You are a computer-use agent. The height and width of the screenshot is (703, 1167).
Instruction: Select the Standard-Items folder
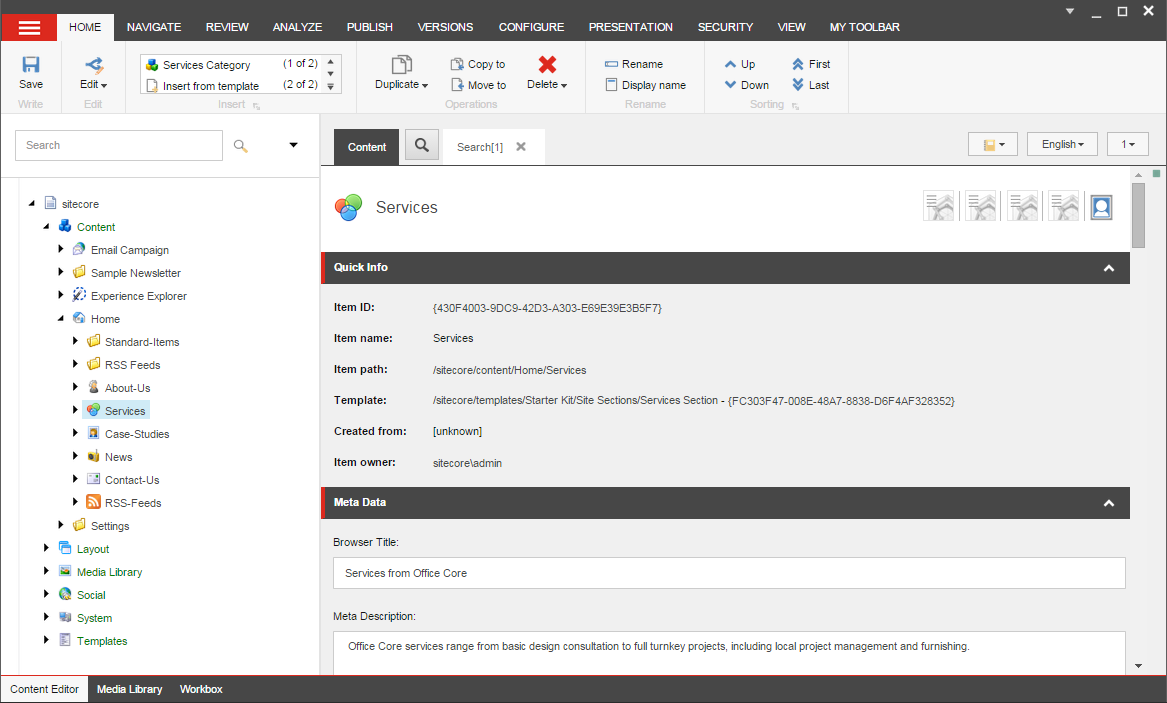click(x=141, y=341)
